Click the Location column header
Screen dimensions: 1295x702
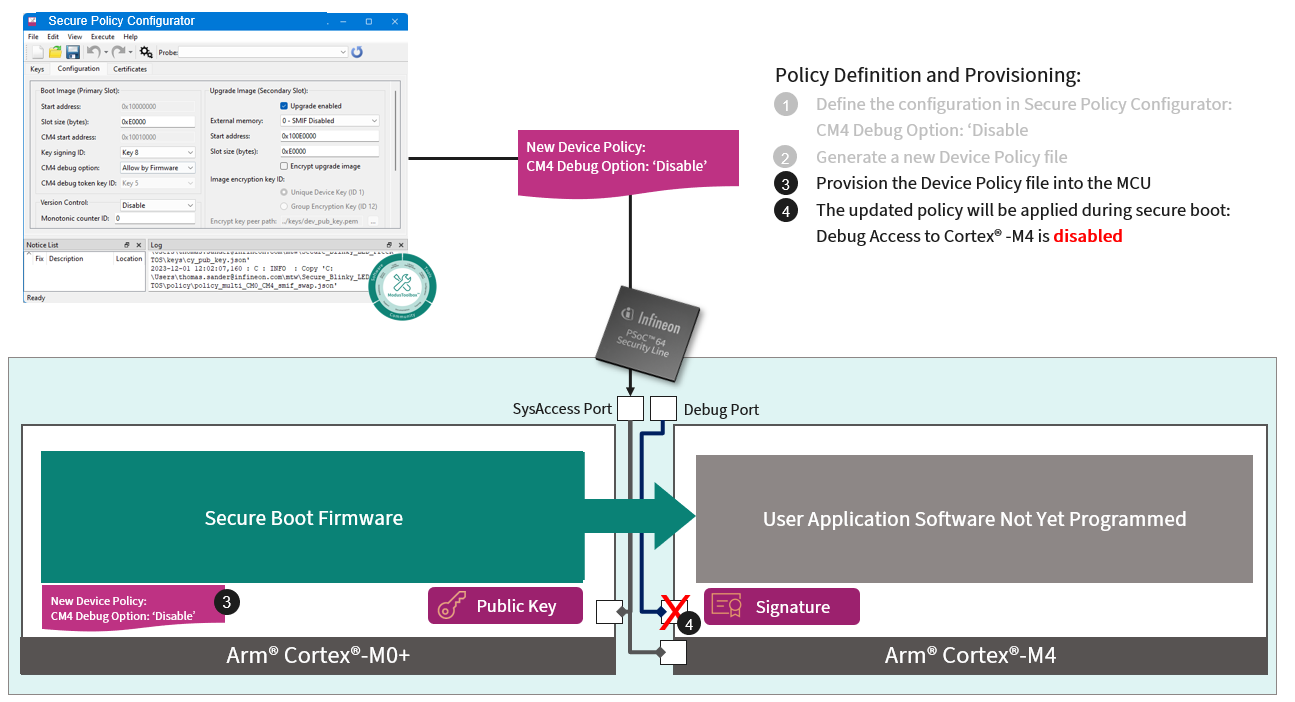(129, 259)
